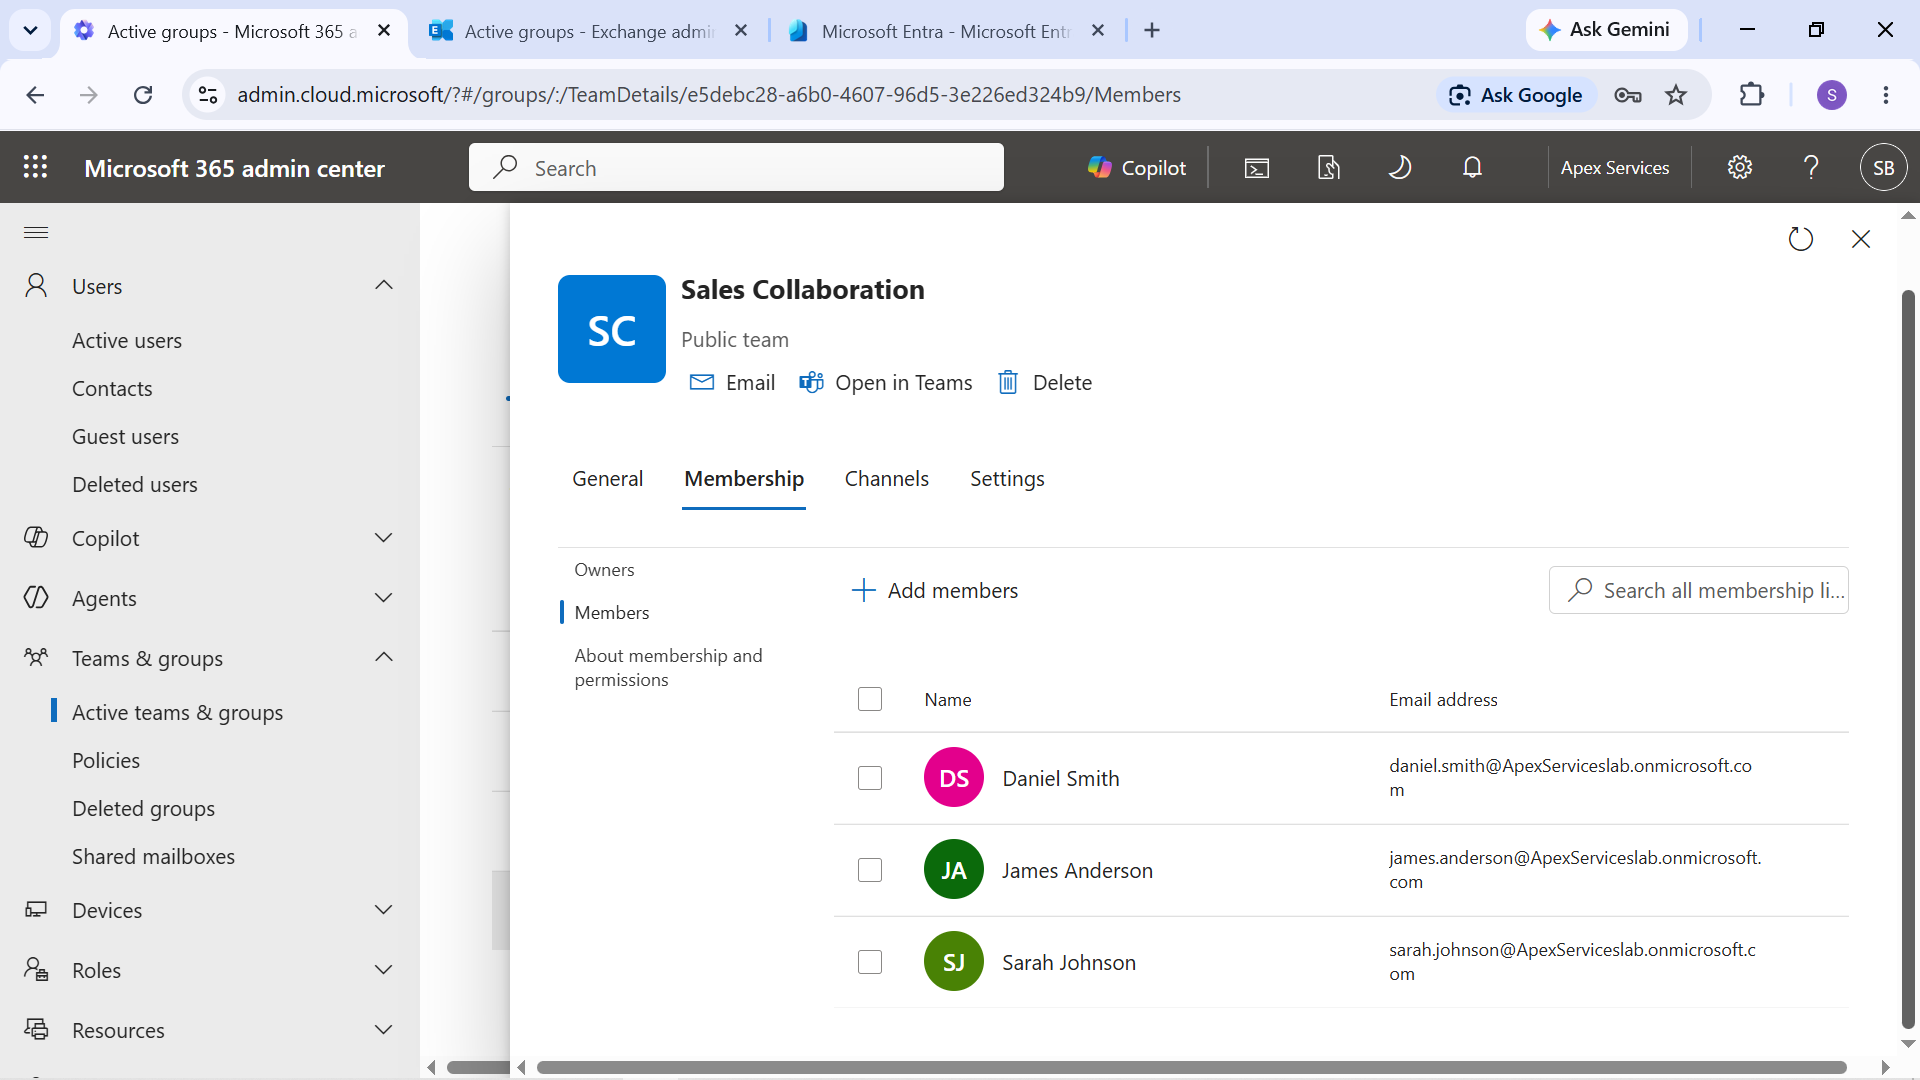Open the help question mark icon
1920x1080 pixels.
click(1811, 167)
